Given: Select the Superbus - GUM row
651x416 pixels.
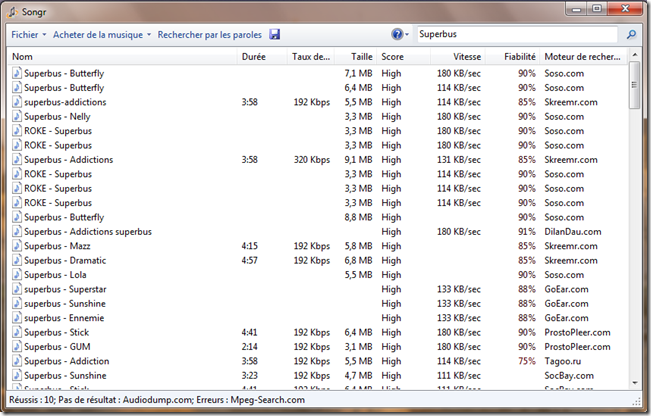Looking at the screenshot, I should point(318,347).
